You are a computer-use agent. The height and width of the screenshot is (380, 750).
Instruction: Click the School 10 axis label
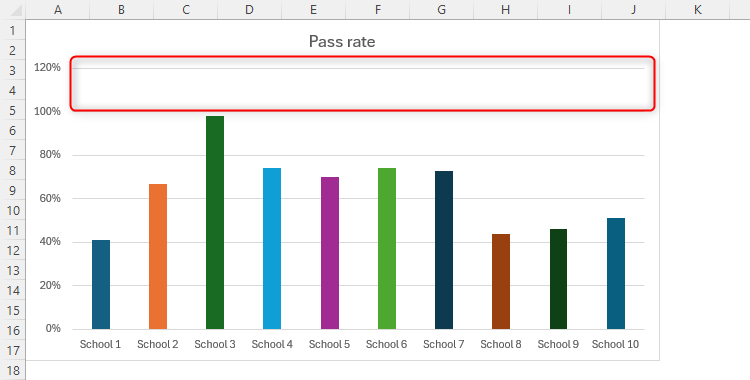615,344
